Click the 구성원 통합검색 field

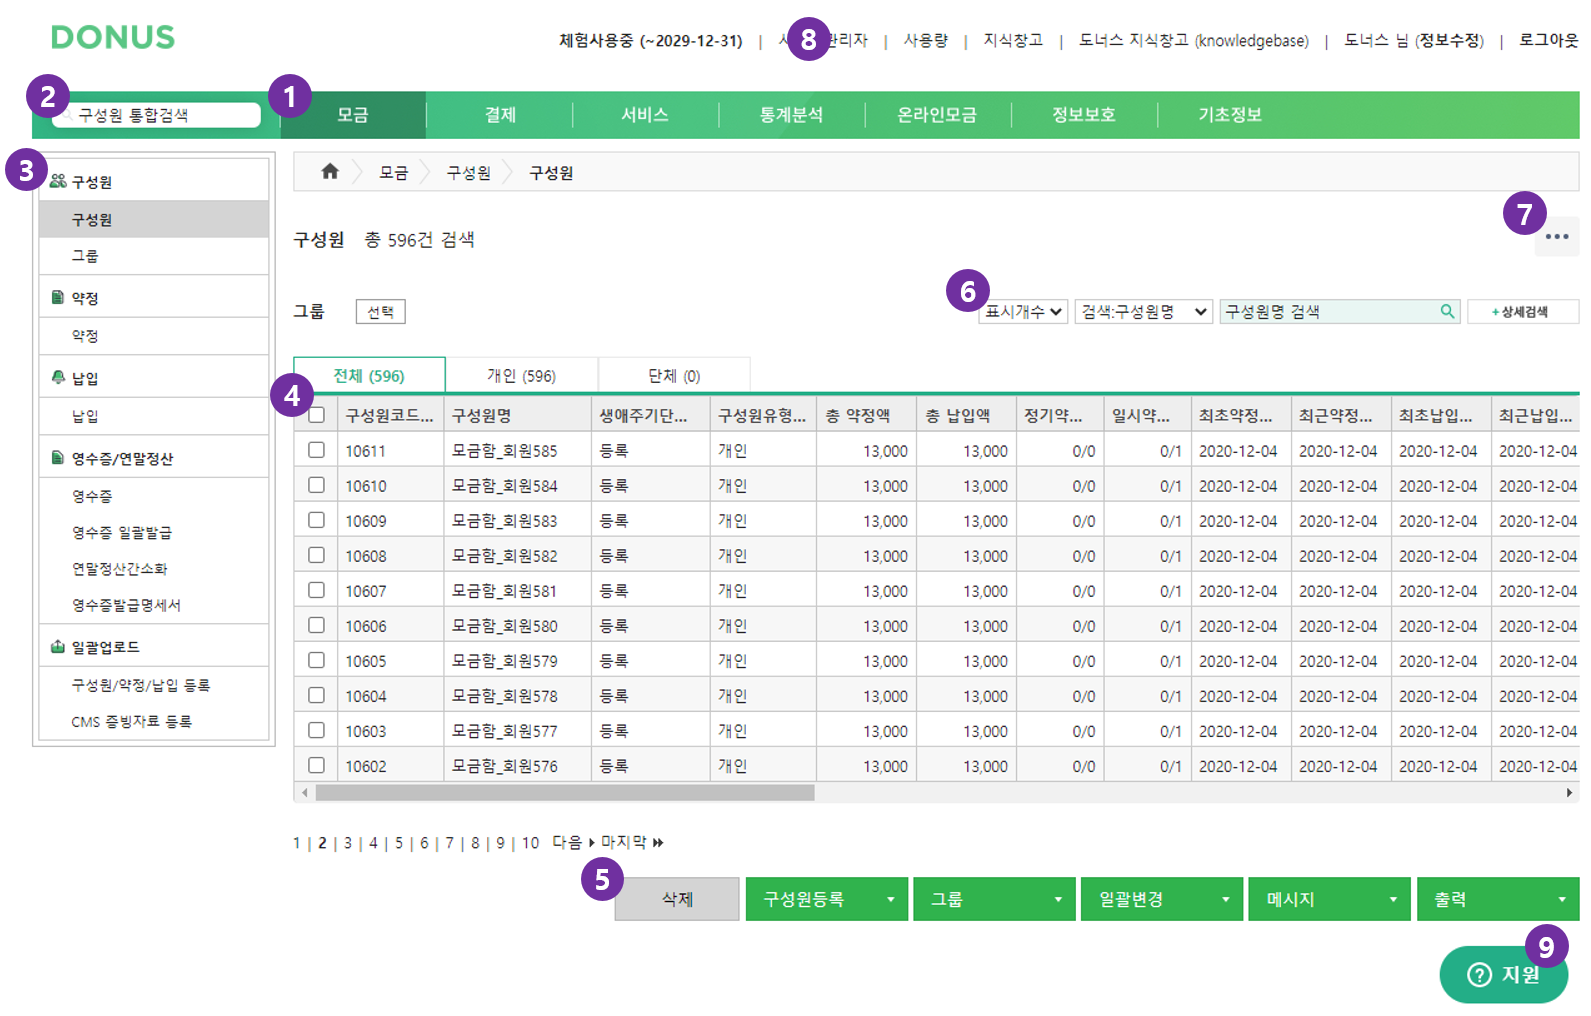point(157,115)
